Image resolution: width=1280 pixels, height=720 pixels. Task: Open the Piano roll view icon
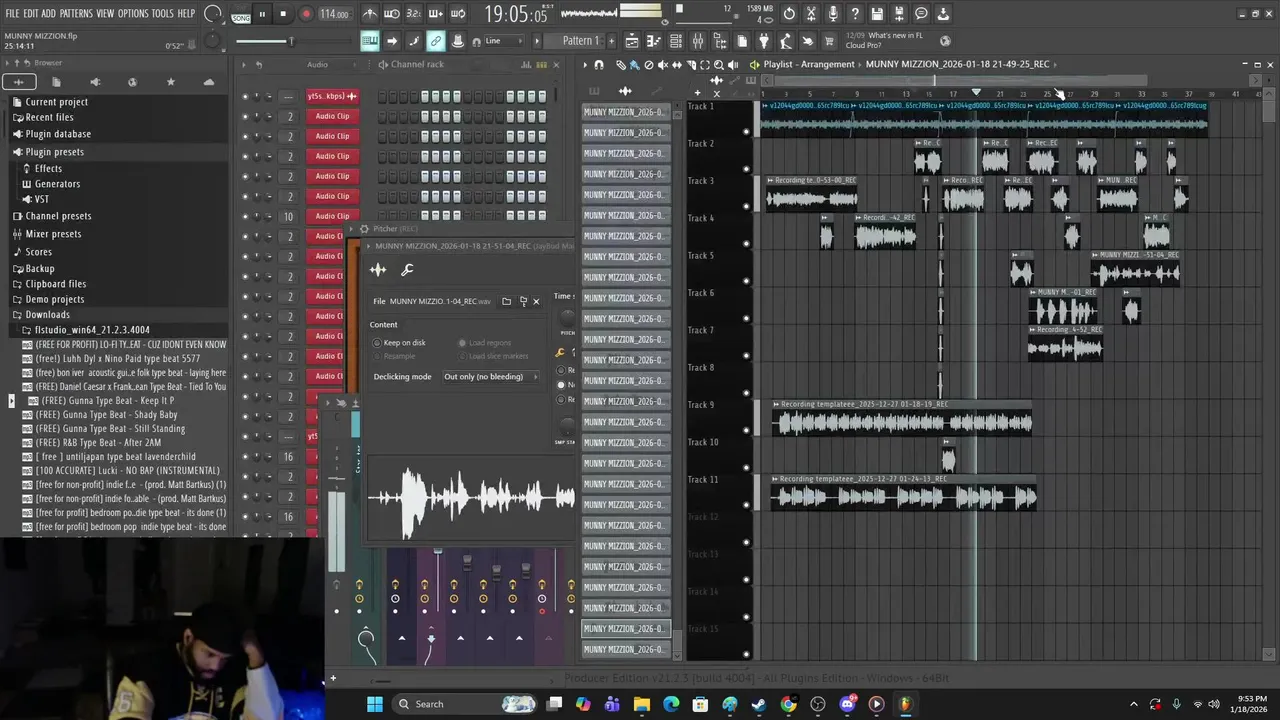(654, 41)
